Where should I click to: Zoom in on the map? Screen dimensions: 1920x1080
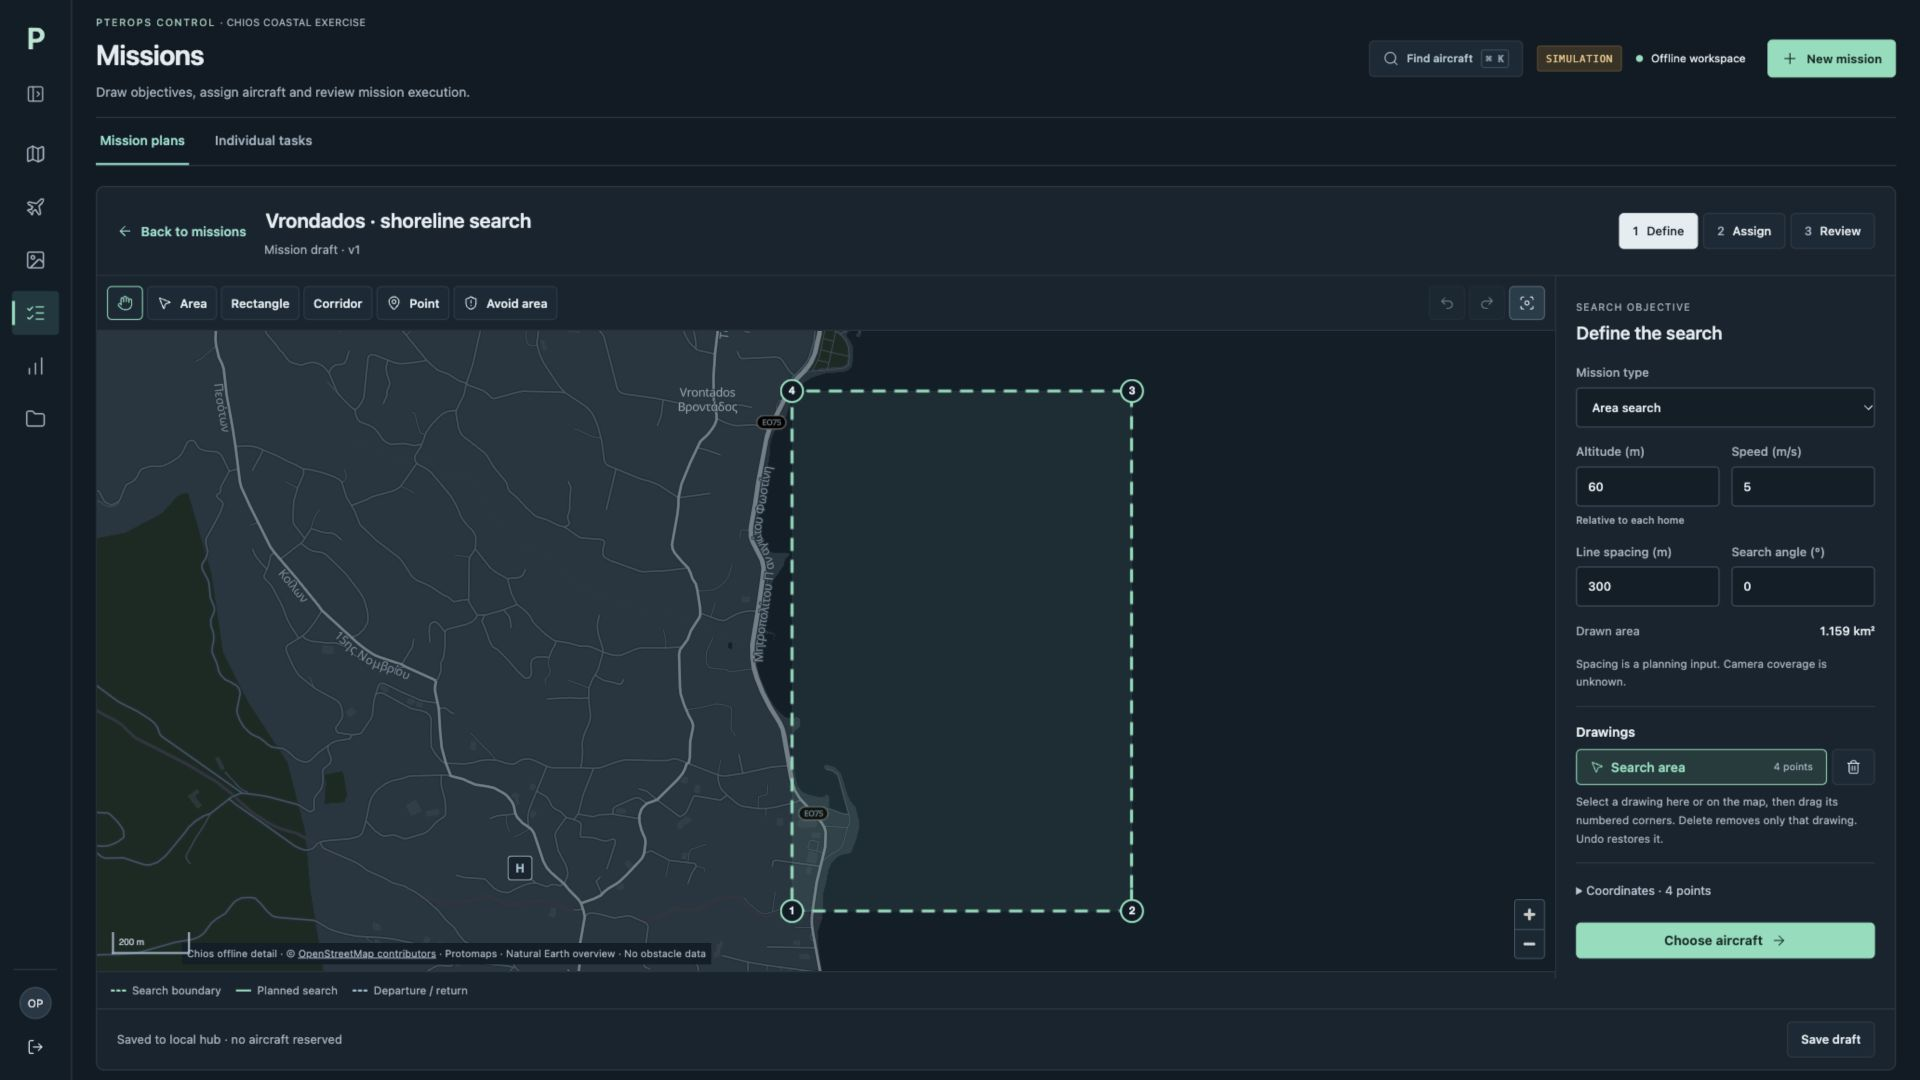1529,914
